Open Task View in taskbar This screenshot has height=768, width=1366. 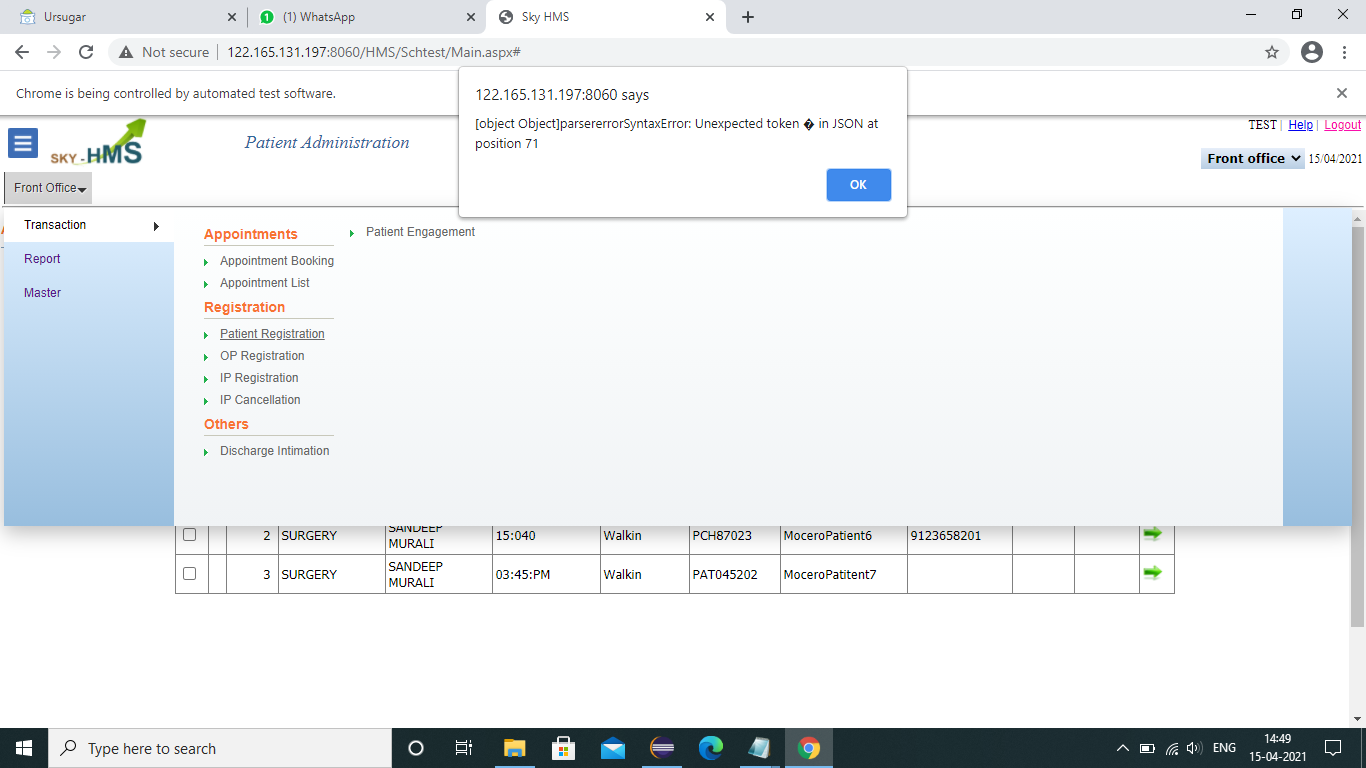[x=464, y=748]
